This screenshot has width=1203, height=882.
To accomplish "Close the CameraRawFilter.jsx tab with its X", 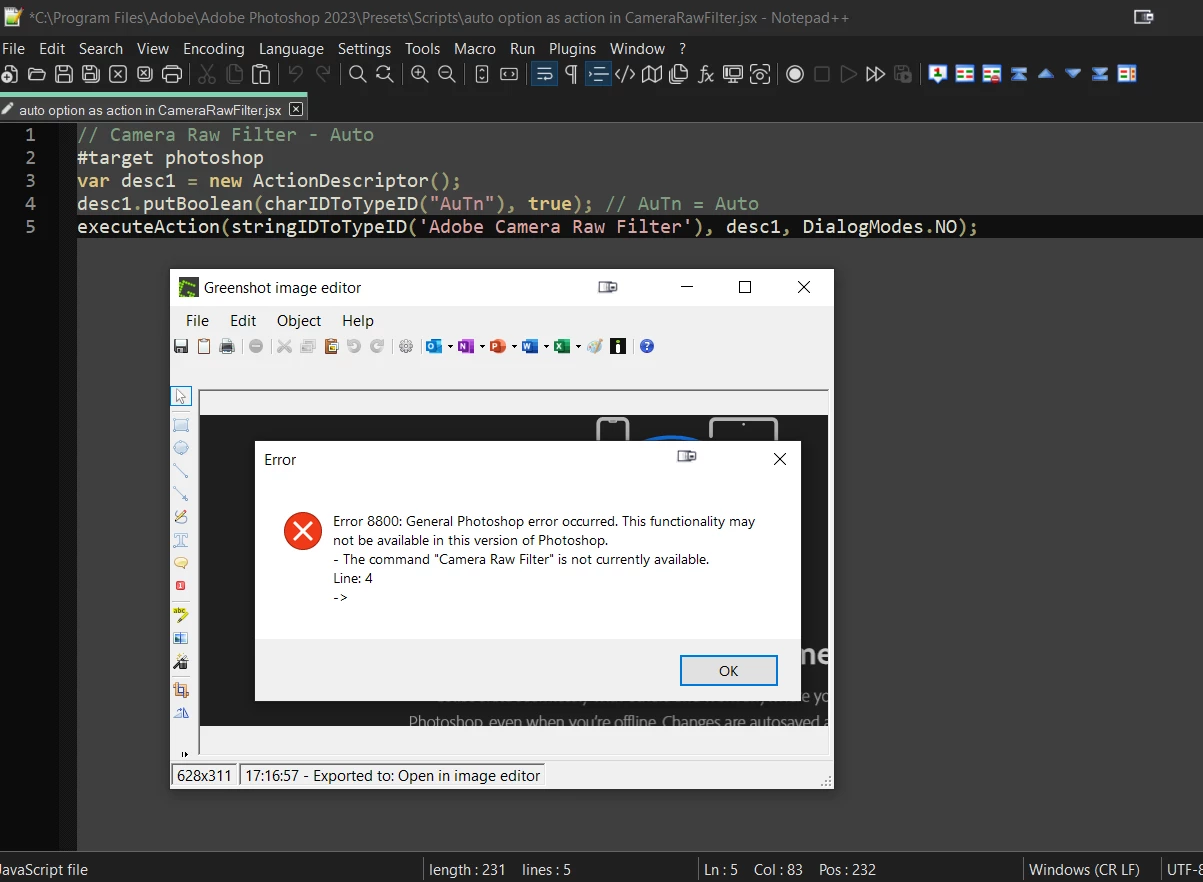I will point(296,109).
